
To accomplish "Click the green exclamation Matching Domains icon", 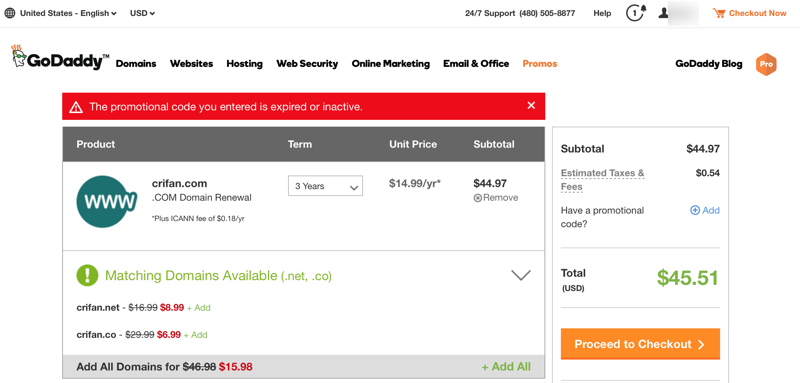I will pyautogui.click(x=87, y=275).
